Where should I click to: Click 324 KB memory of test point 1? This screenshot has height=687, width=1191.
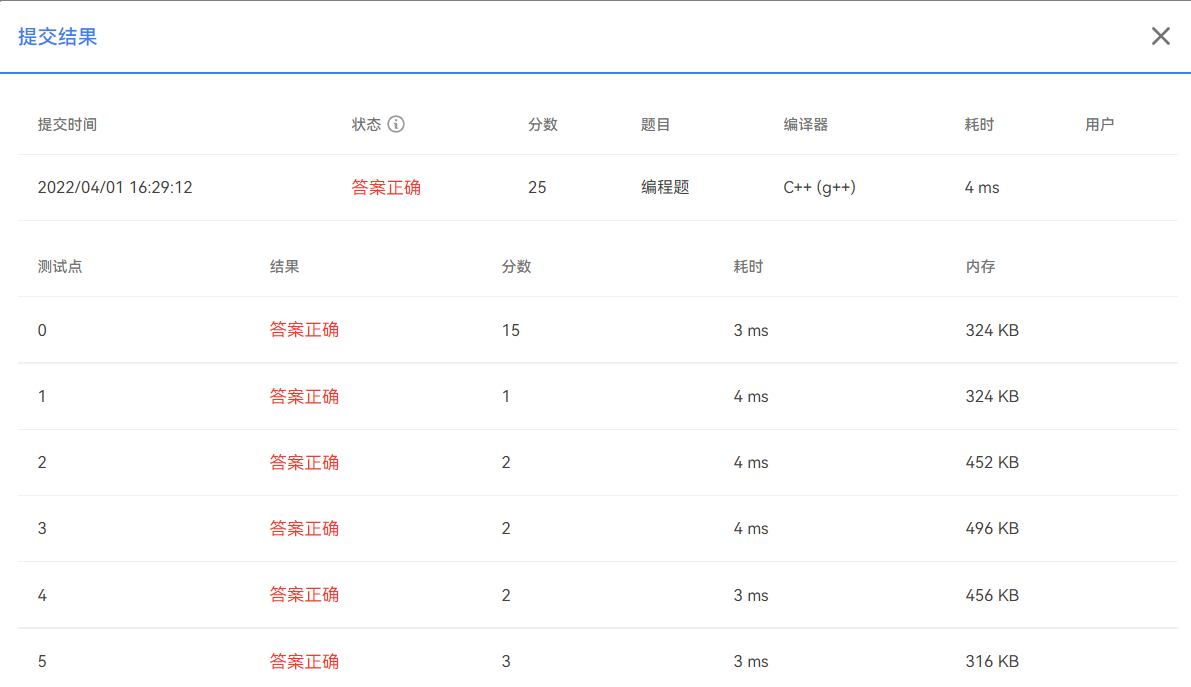click(992, 397)
